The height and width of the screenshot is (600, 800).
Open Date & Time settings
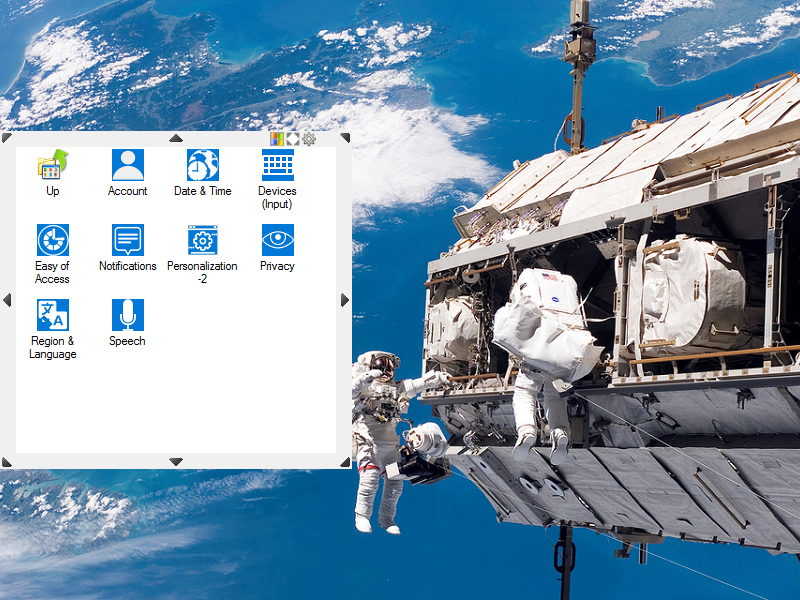[x=202, y=165]
